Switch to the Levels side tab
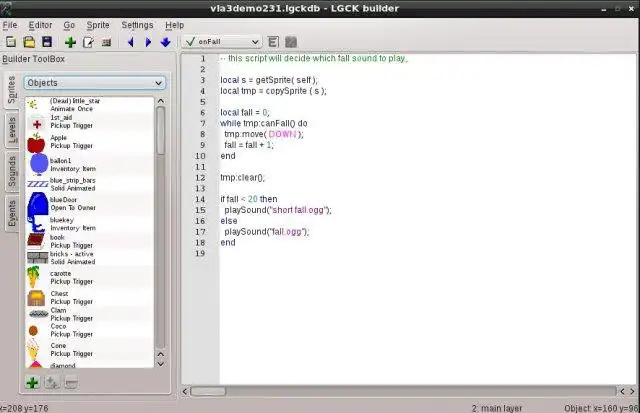Screen dimensions: 640x413 click(x=12, y=130)
